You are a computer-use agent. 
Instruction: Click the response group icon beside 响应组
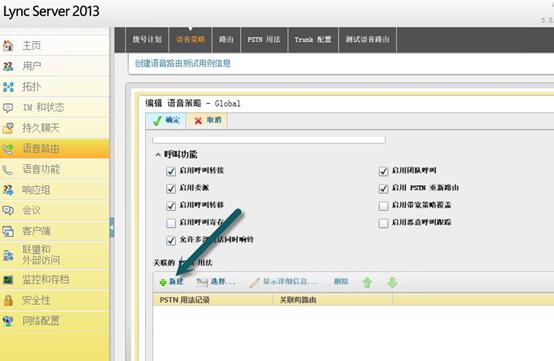(8, 190)
